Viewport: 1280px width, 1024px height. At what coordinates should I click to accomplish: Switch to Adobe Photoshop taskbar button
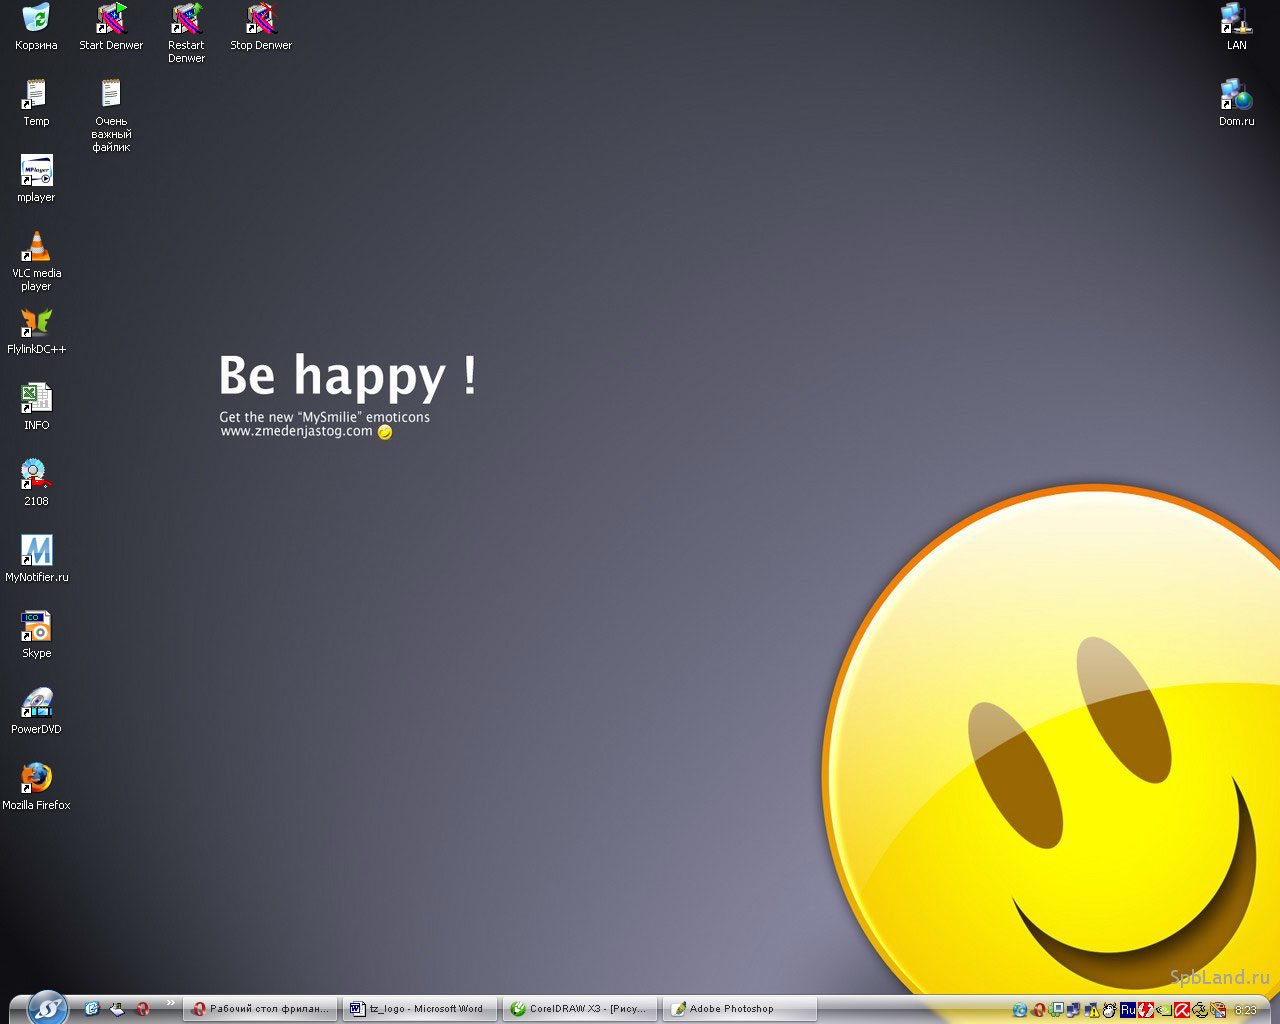(739, 1009)
